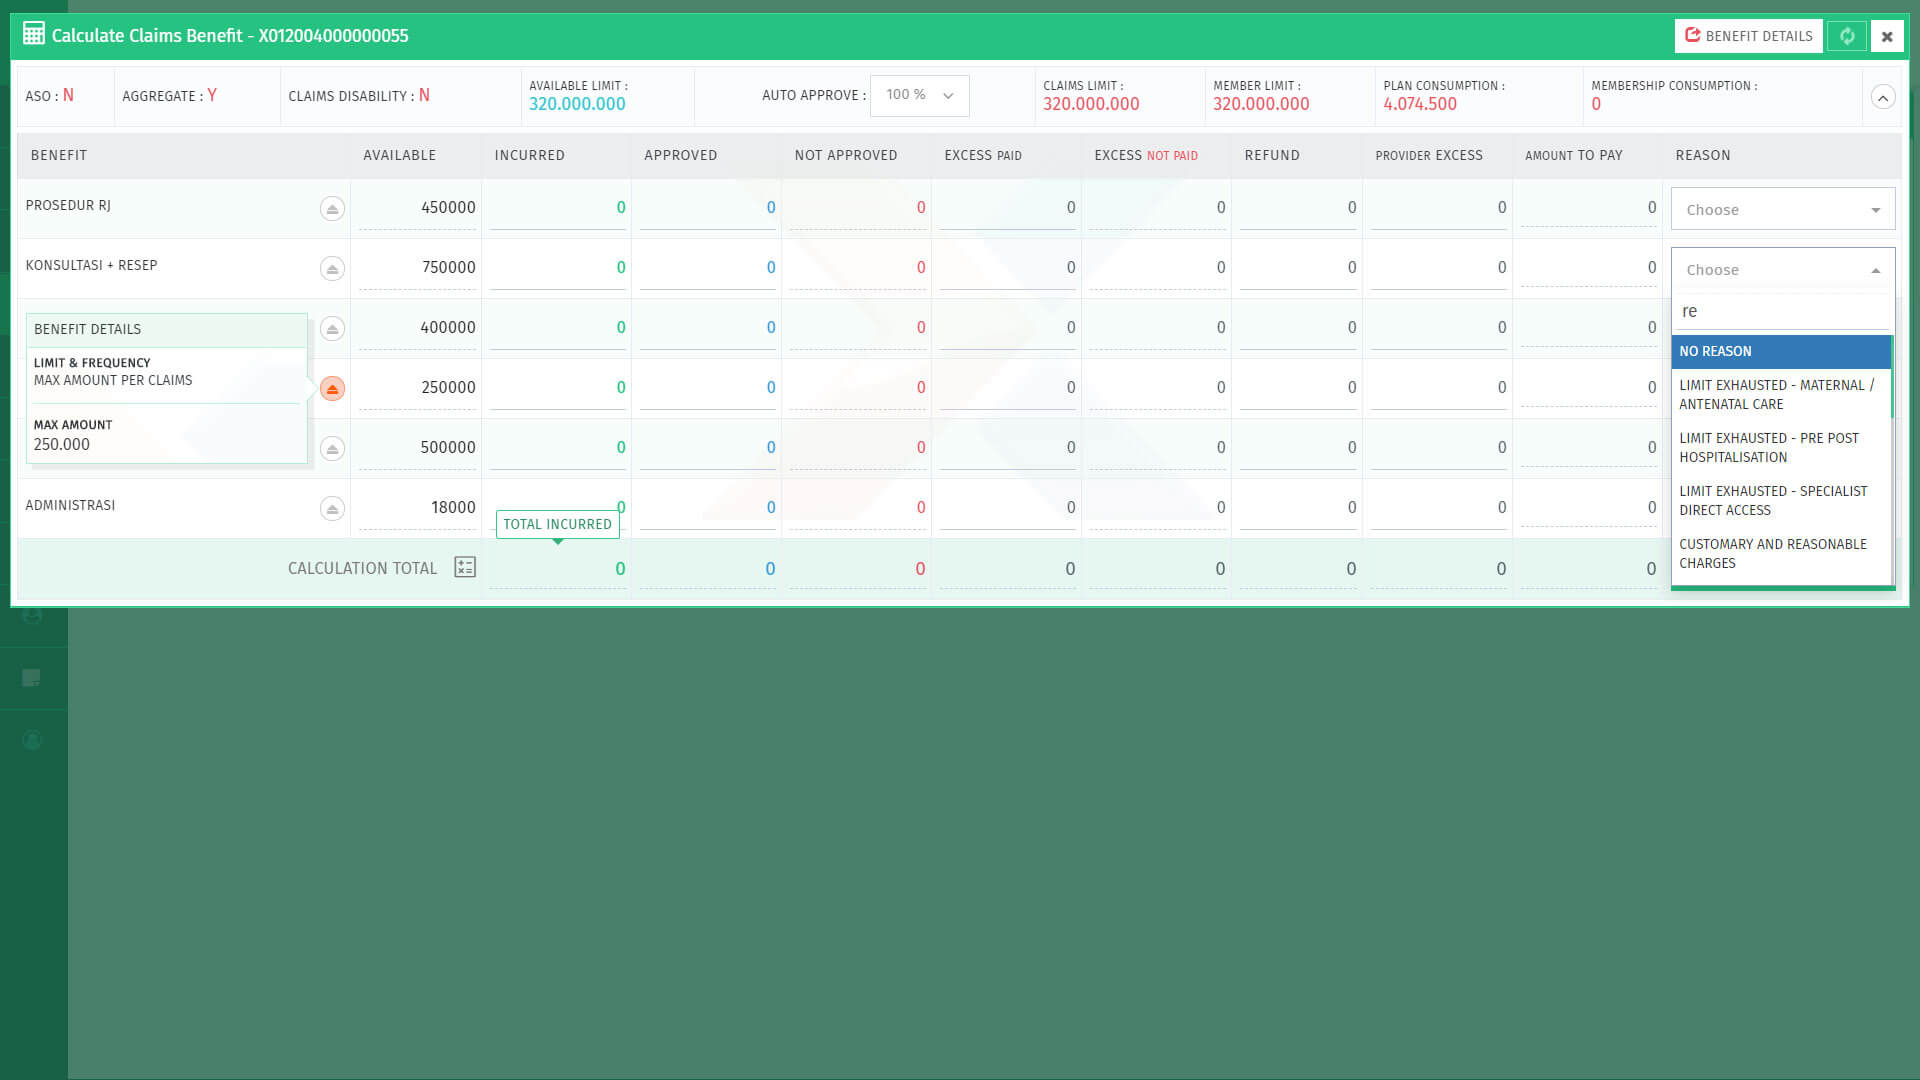Click the calculation total calculator icon
Viewport: 1920px width, 1080px height.
(x=465, y=567)
